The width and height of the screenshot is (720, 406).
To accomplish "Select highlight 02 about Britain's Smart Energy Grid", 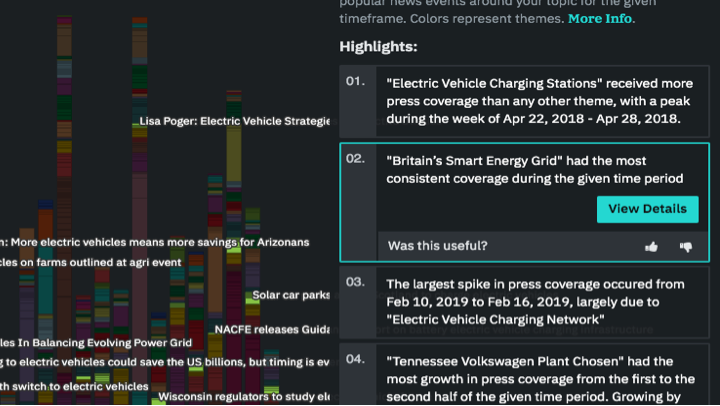I will click(524, 203).
